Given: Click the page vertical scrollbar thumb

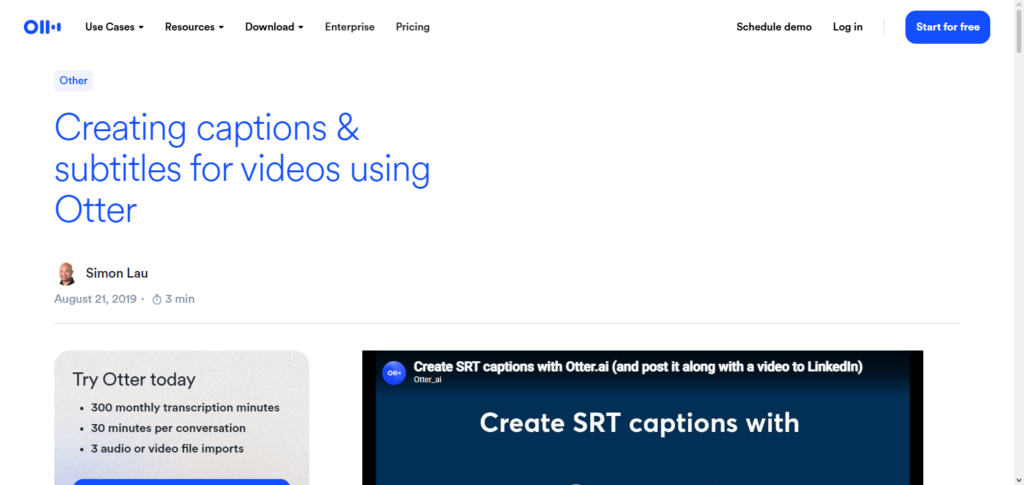Looking at the screenshot, I should (x=1018, y=29).
